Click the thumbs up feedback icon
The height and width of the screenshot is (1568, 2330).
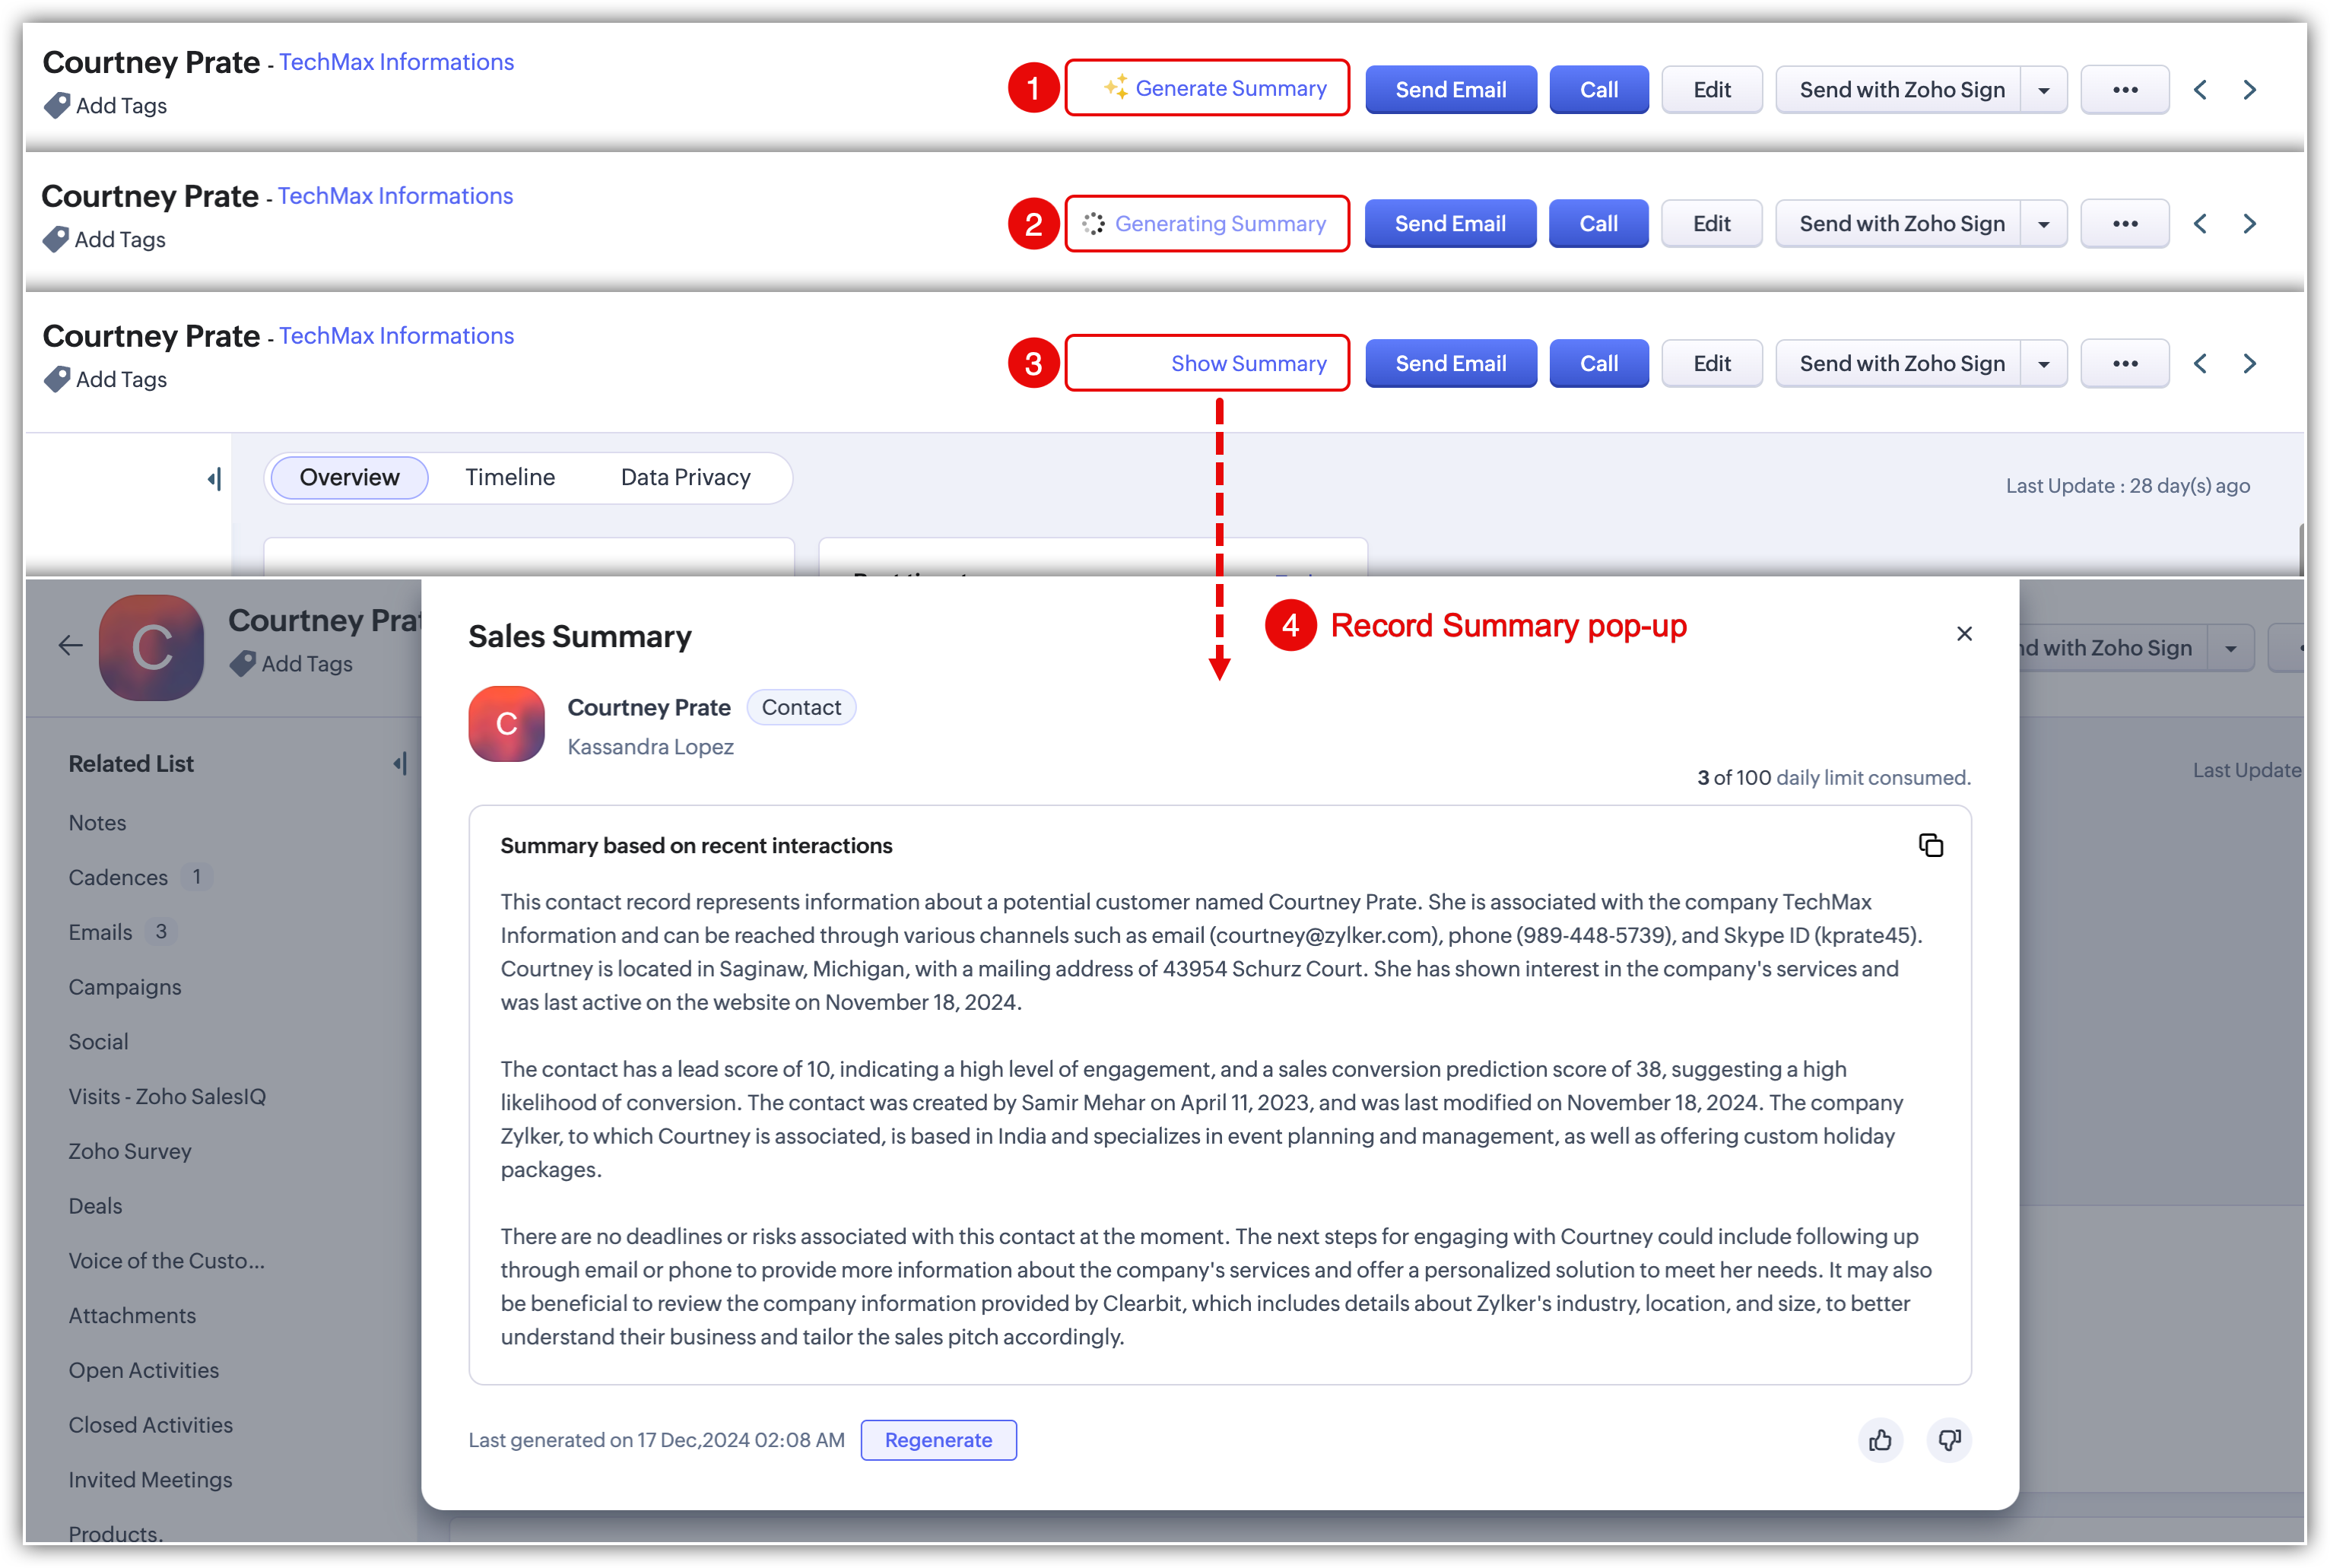pos(1880,1440)
